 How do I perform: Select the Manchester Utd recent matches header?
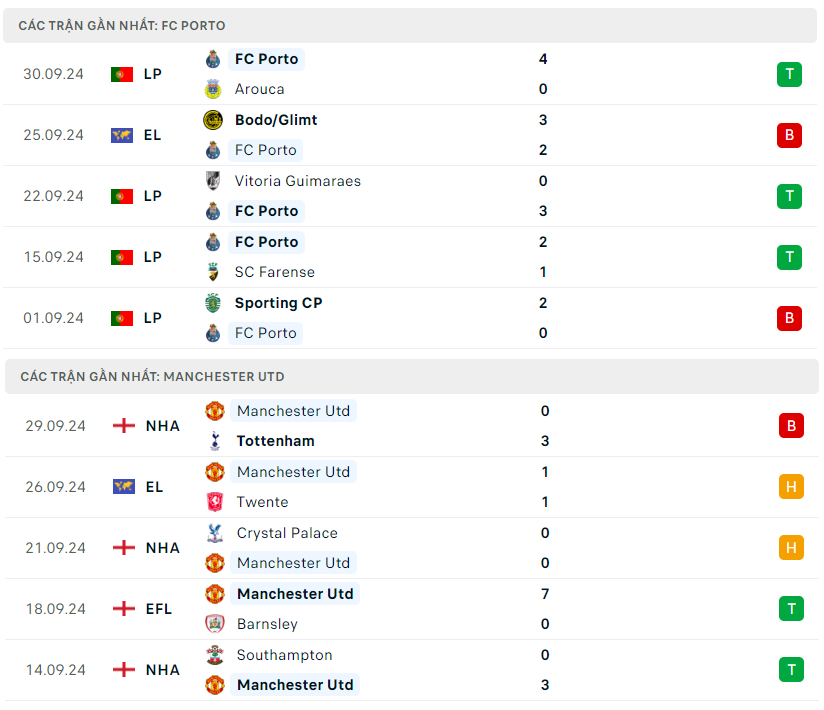pos(152,377)
